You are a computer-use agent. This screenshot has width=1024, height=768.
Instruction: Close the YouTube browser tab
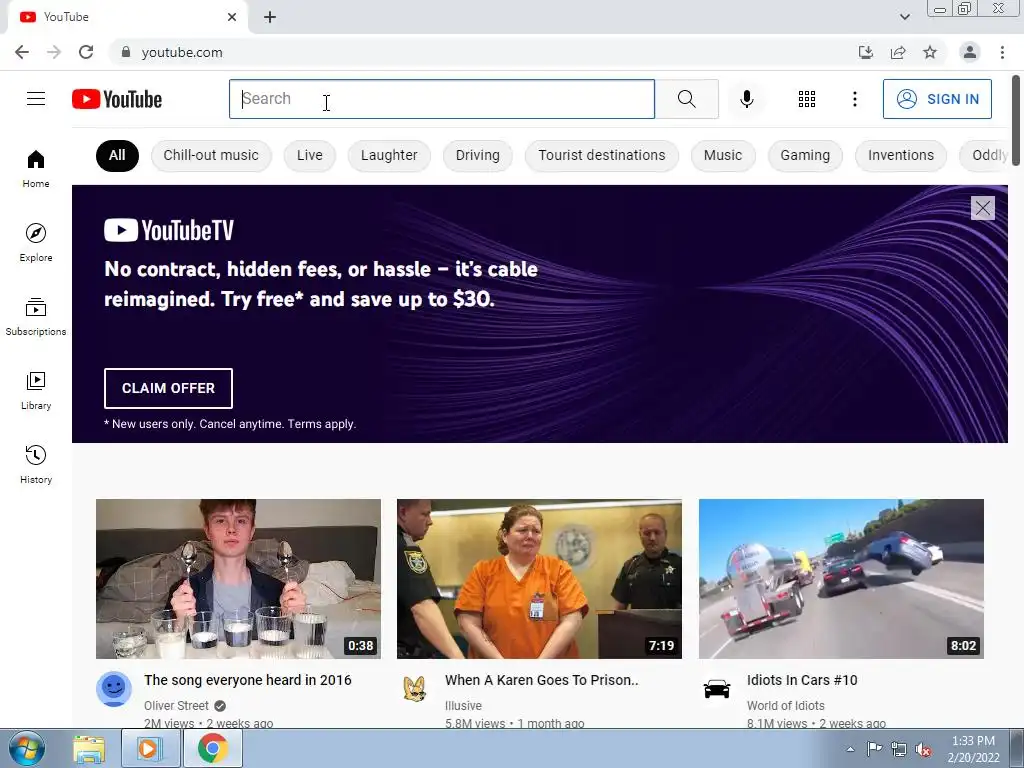[x=232, y=17]
